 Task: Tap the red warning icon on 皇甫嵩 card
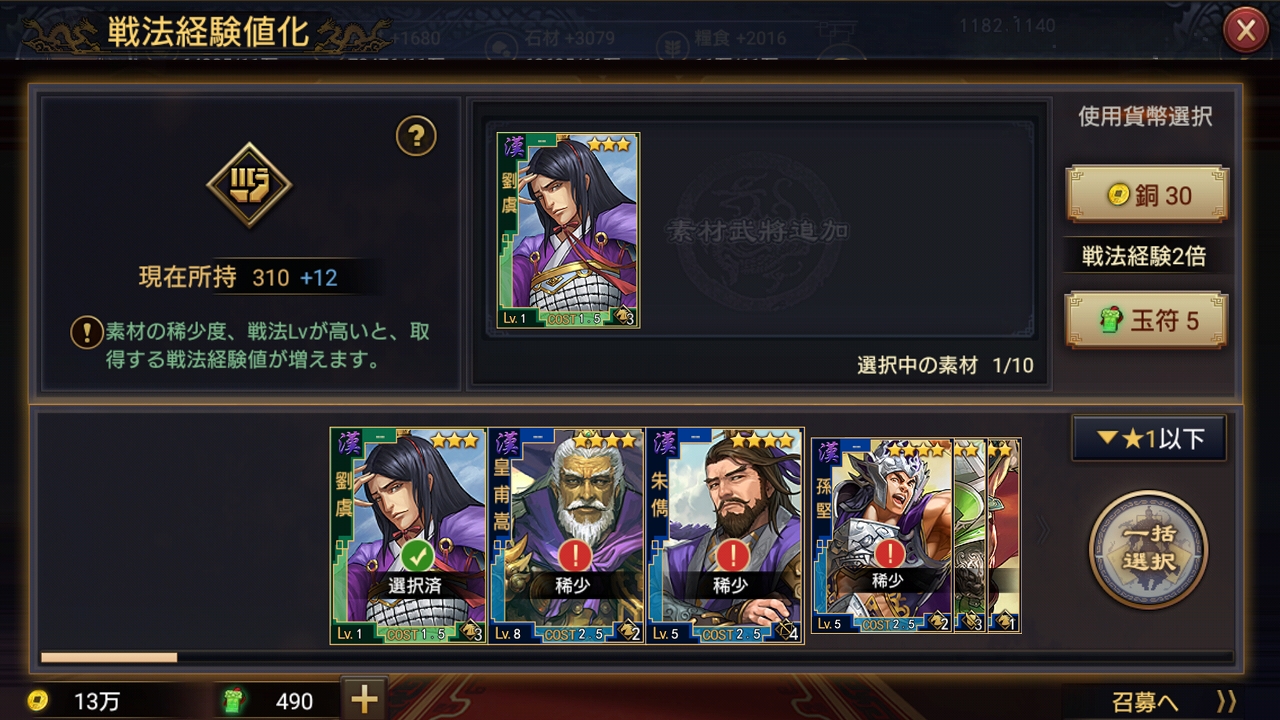[x=573, y=556]
